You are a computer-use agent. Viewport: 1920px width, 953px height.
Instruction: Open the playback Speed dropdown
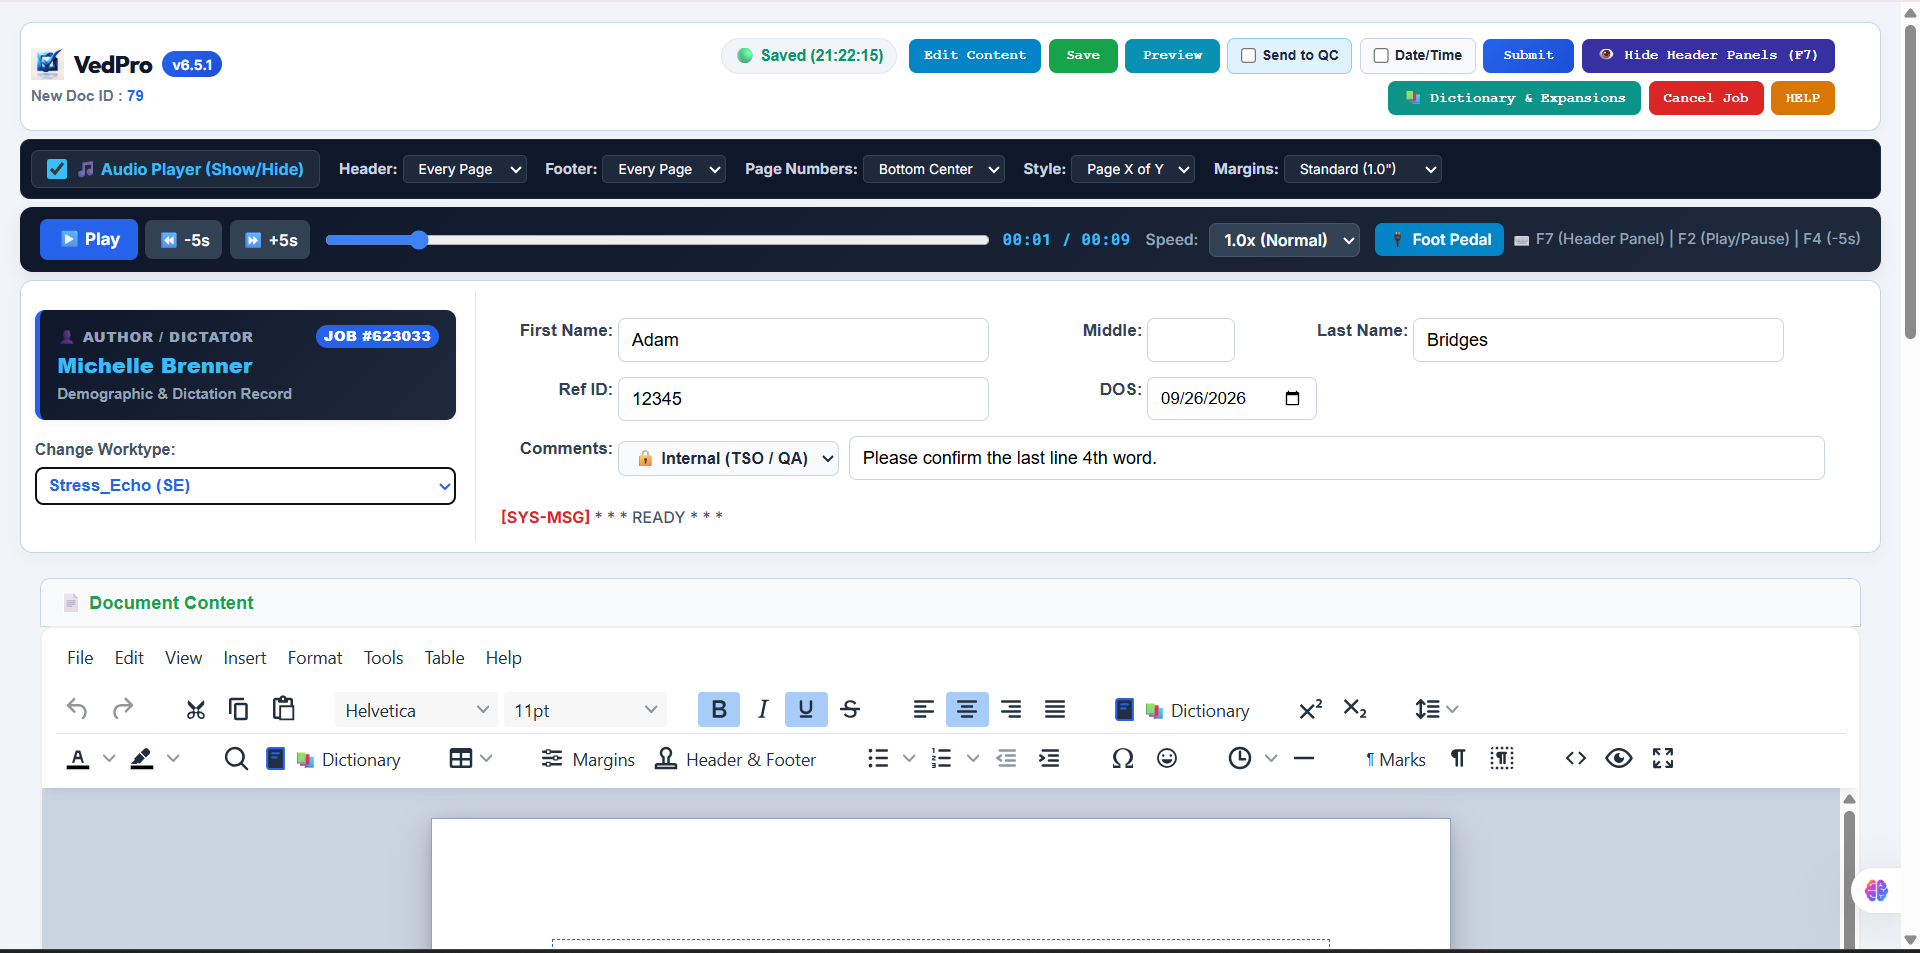1284,240
